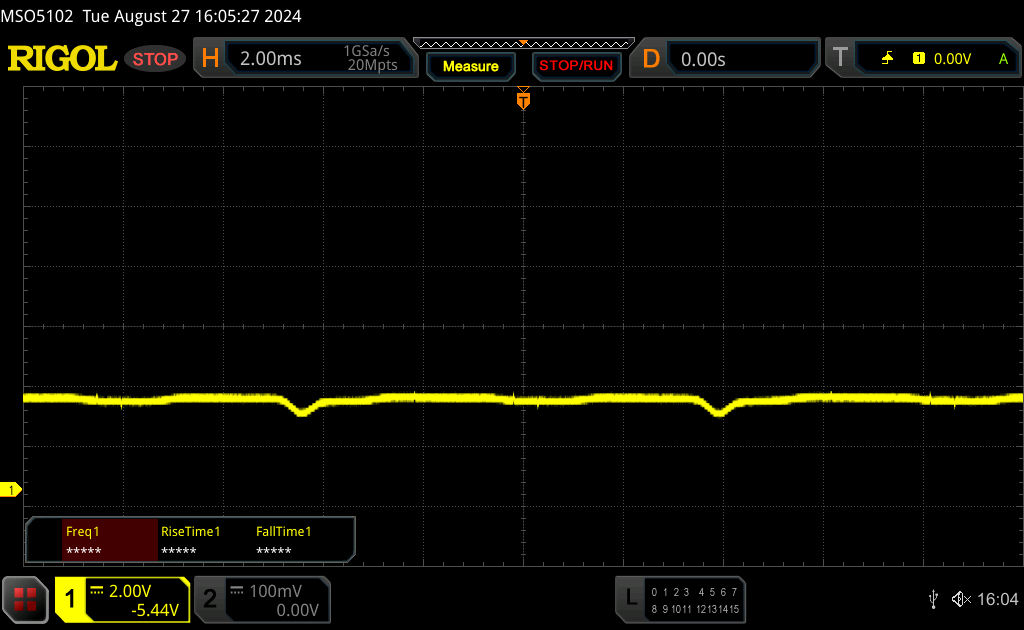Select the Freq1 measurement item
The width and height of the screenshot is (1024, 630).
[110, 541]
